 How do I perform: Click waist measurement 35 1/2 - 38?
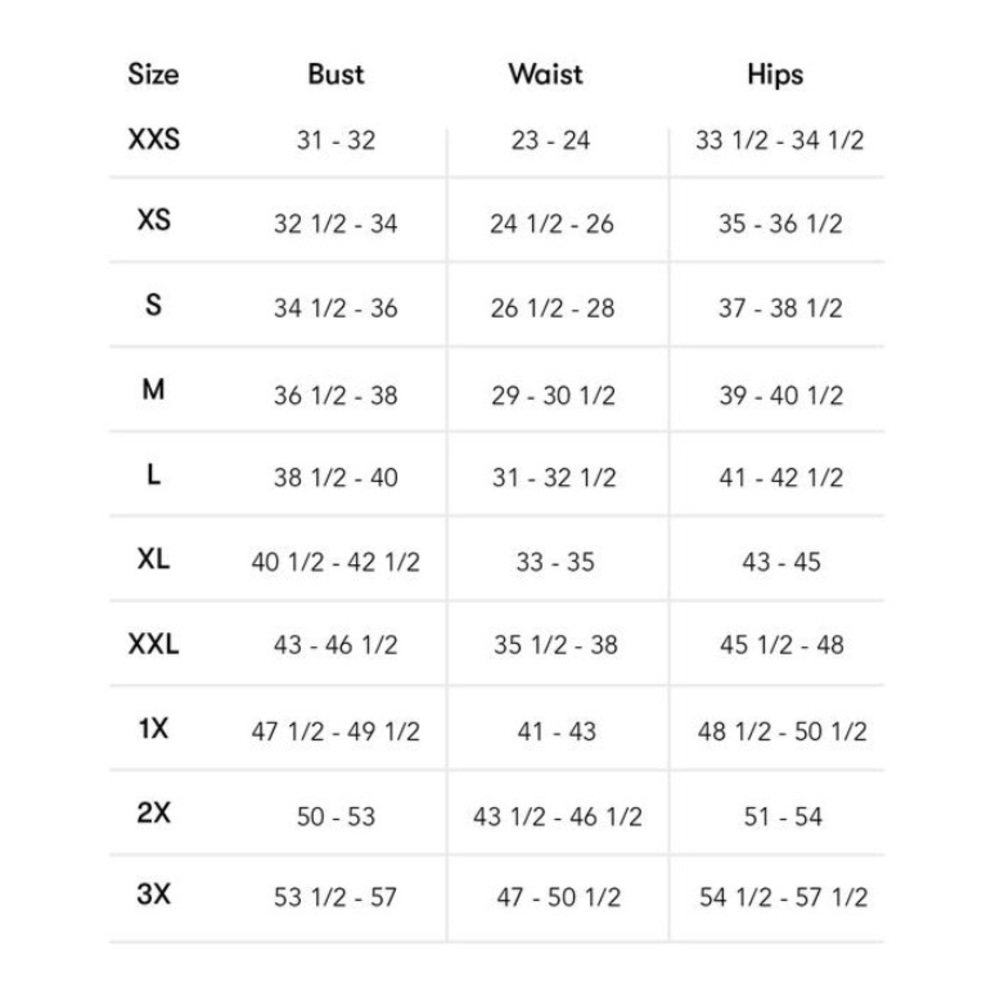tap(555, 646)
